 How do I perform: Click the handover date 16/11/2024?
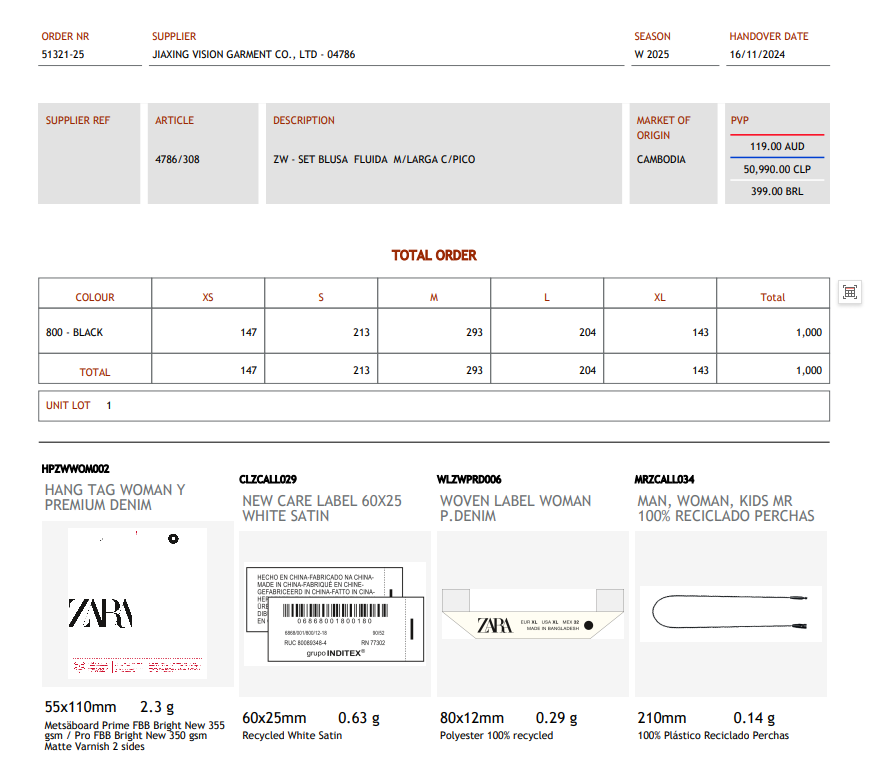(x=757, y=55)
